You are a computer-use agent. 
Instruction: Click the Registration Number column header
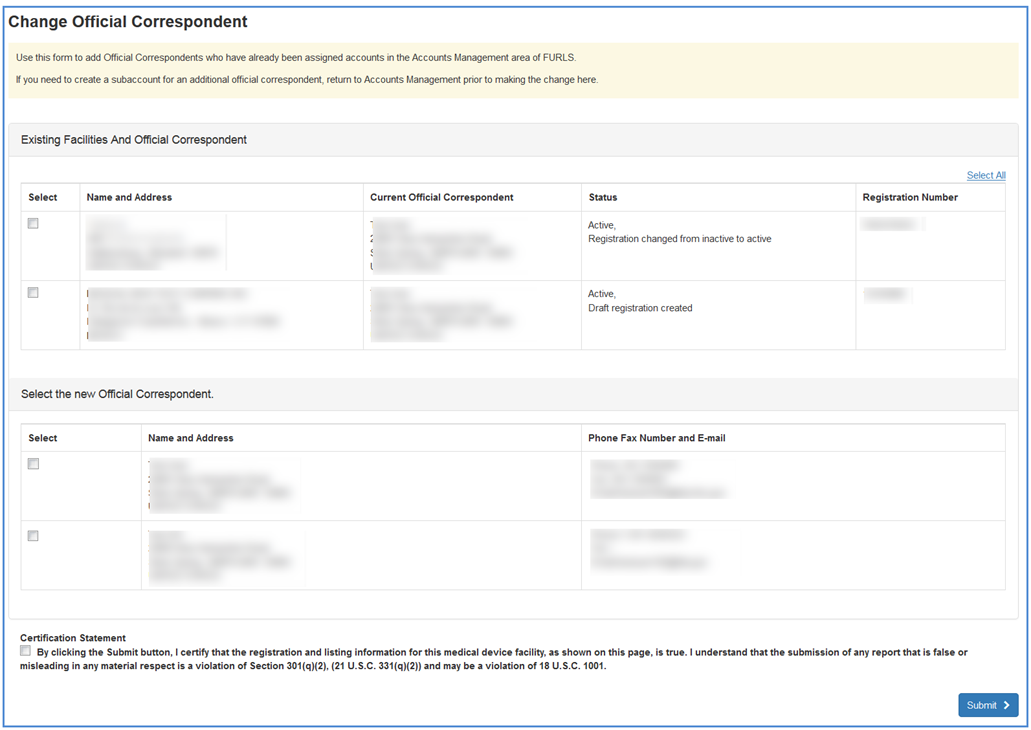tap(910, 197)
